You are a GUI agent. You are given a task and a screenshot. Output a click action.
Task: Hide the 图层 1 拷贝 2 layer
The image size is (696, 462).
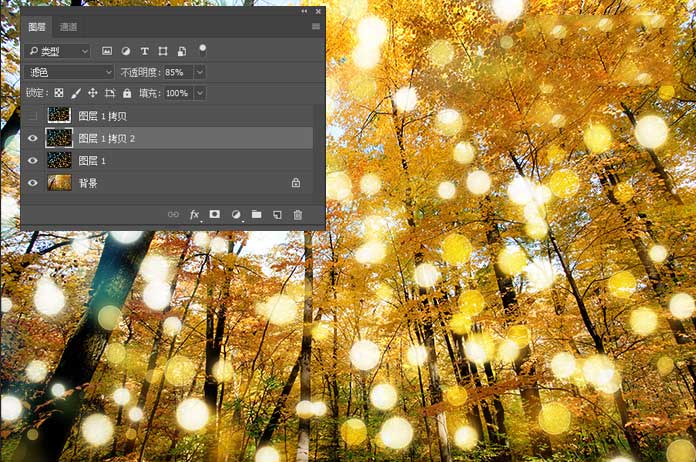[x=33, y=138]
